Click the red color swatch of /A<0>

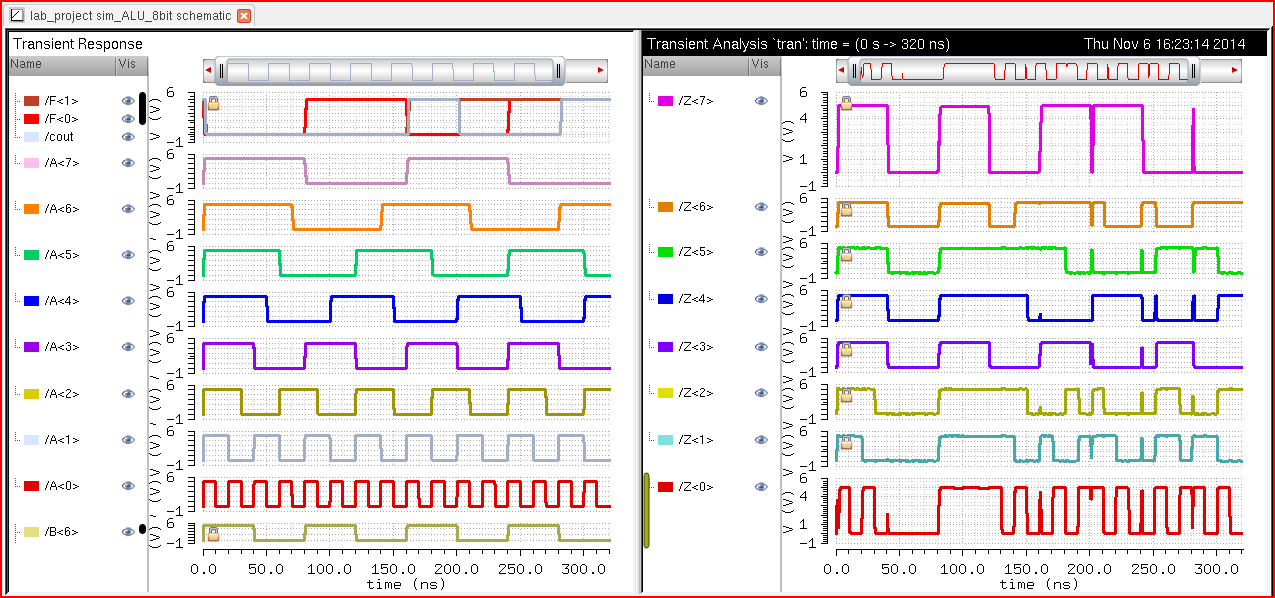pos(31,486)
